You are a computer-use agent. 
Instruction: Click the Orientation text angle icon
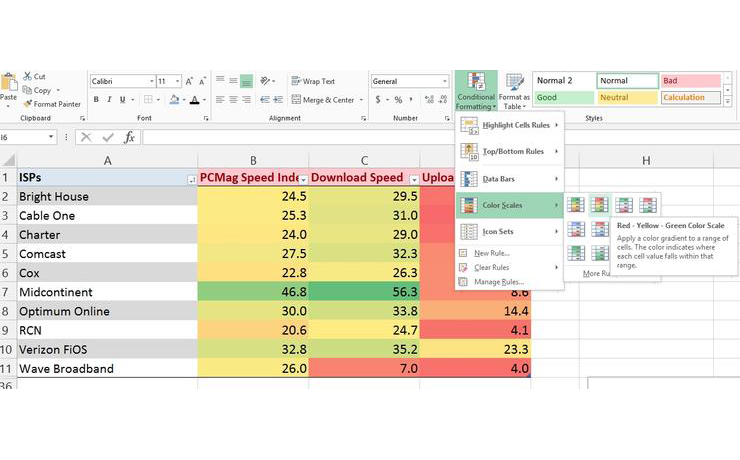(x=265, y=81)
